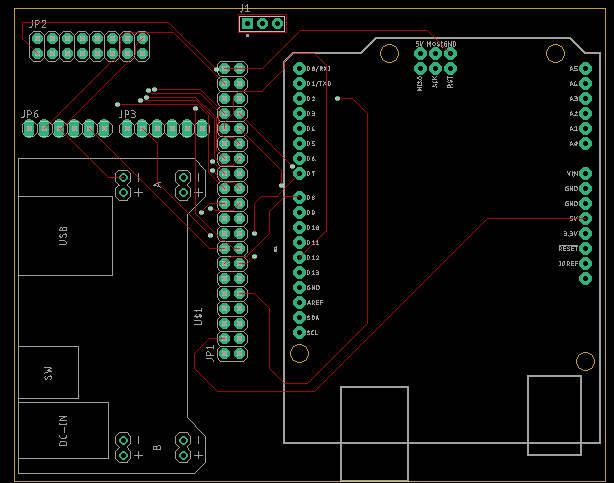Click the 3.3V pad
614x483 pixels.
tap(585, 233)
